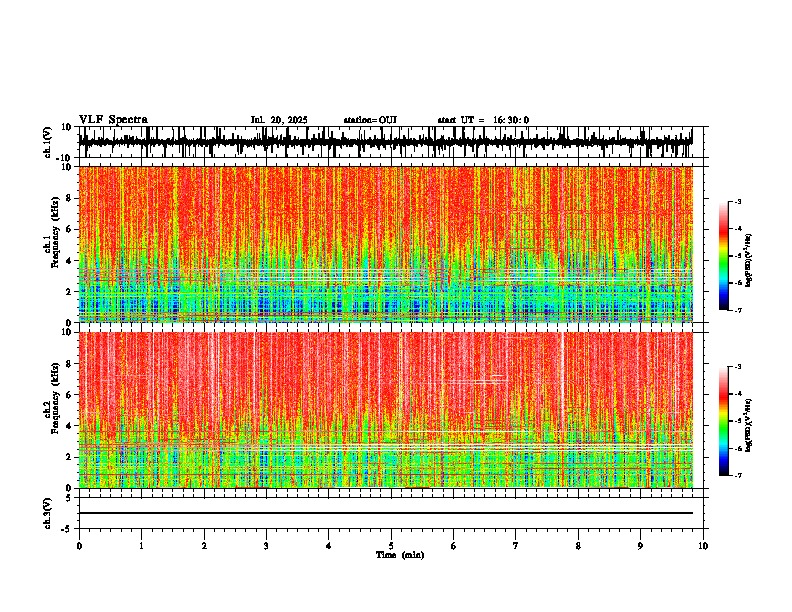Click the station=OUI label
The height and width of the screenshot is (612, 792).
pyautogui.click(x=370, y=120)
